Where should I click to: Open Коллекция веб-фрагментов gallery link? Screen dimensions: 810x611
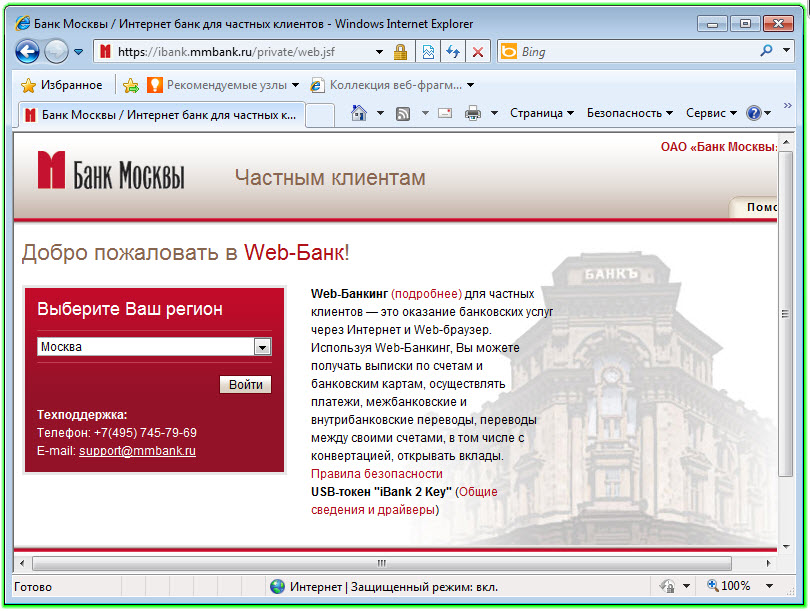point(392,85)
